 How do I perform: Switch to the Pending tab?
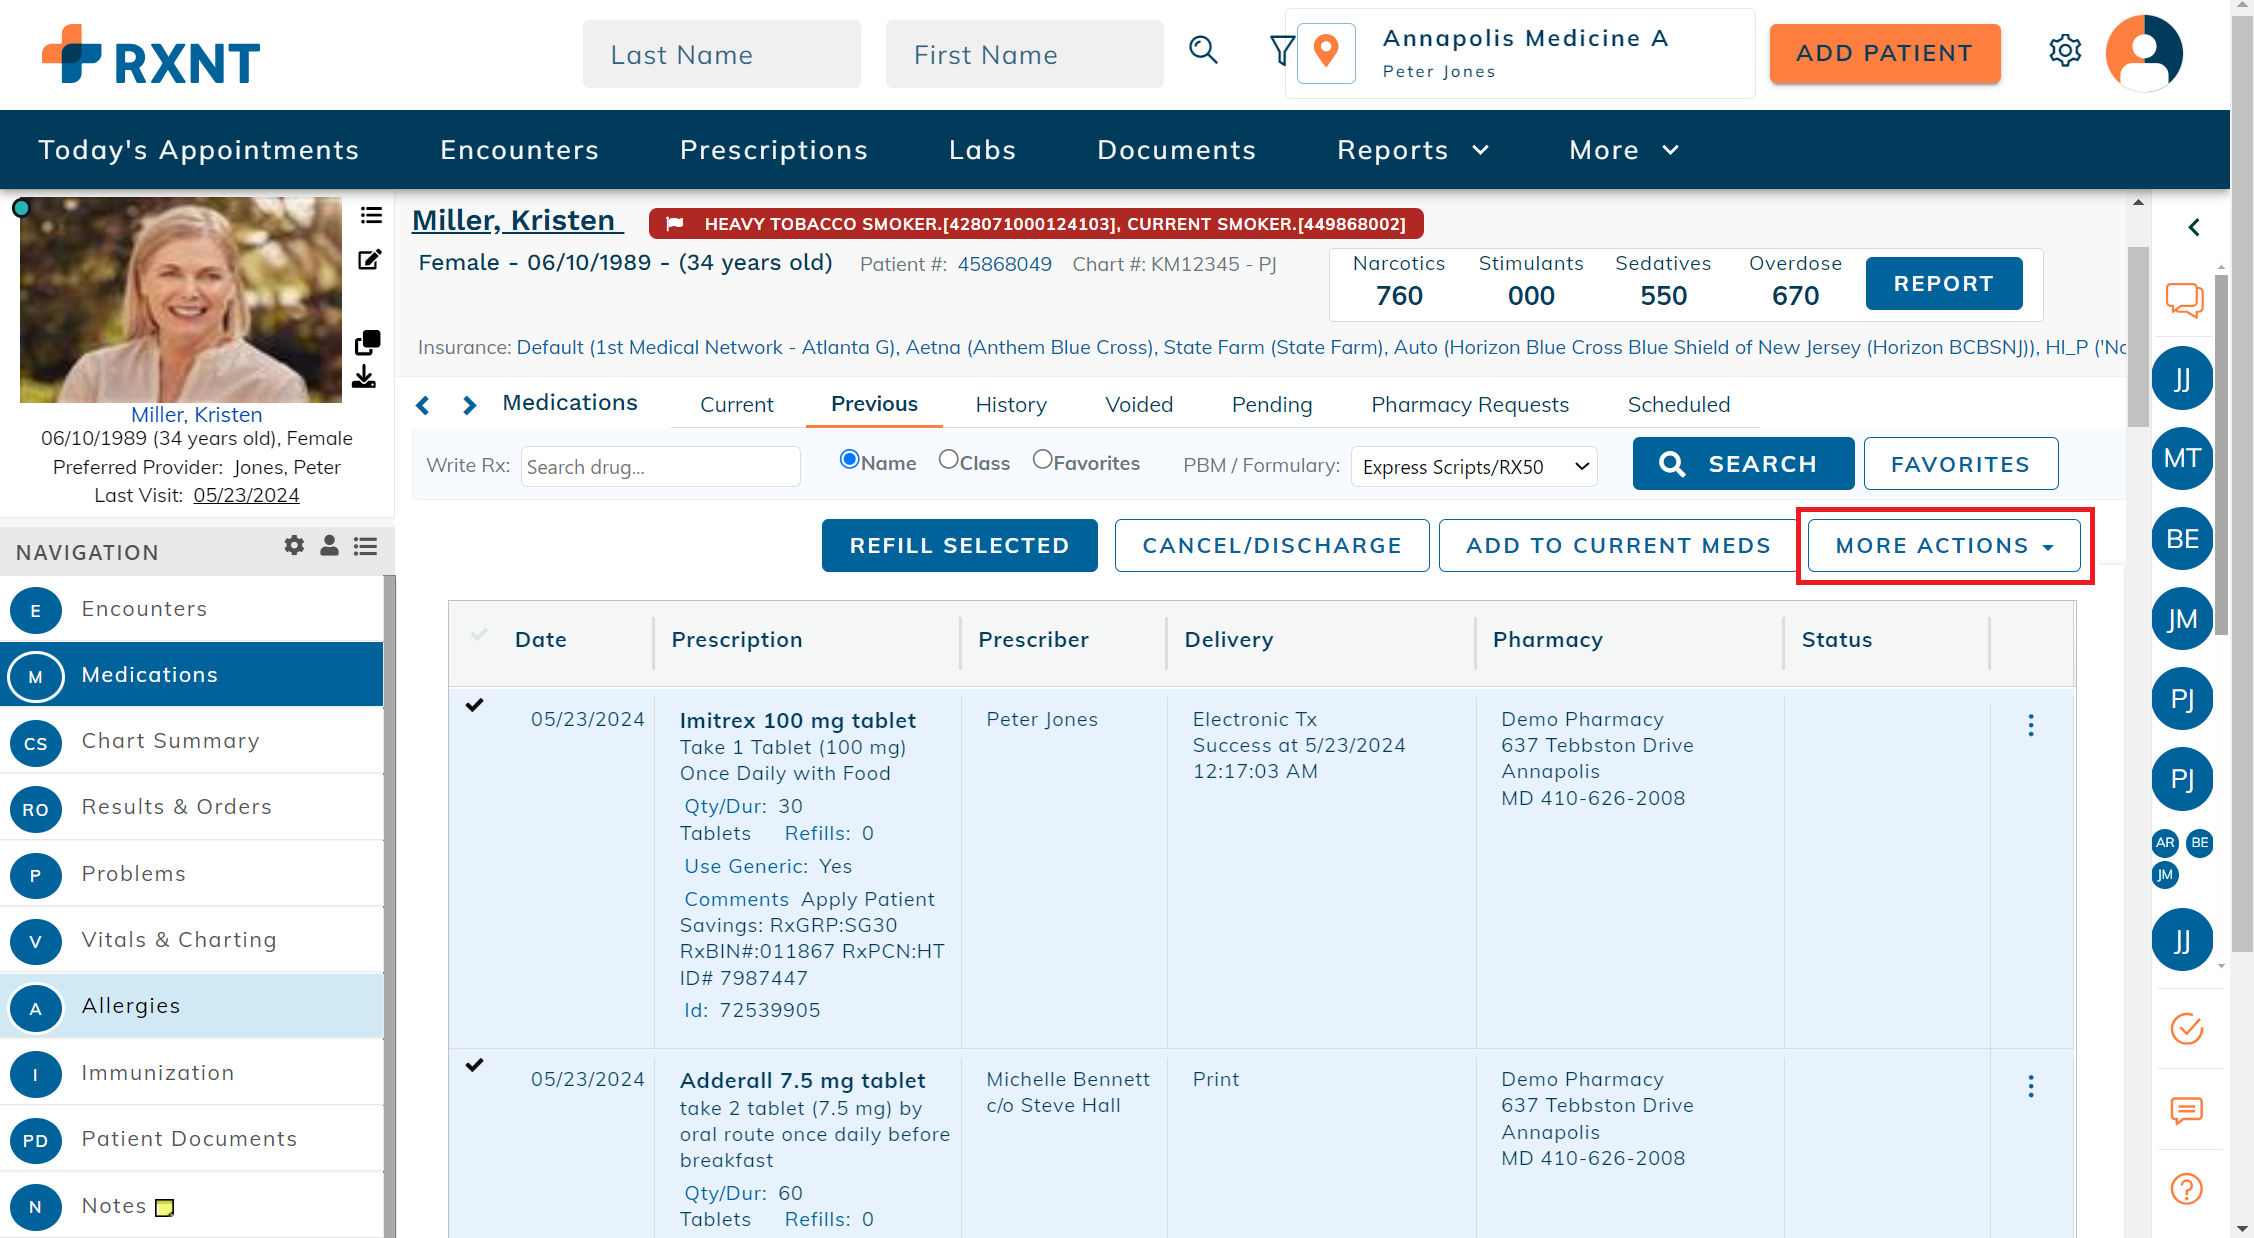click(1272, 405)
